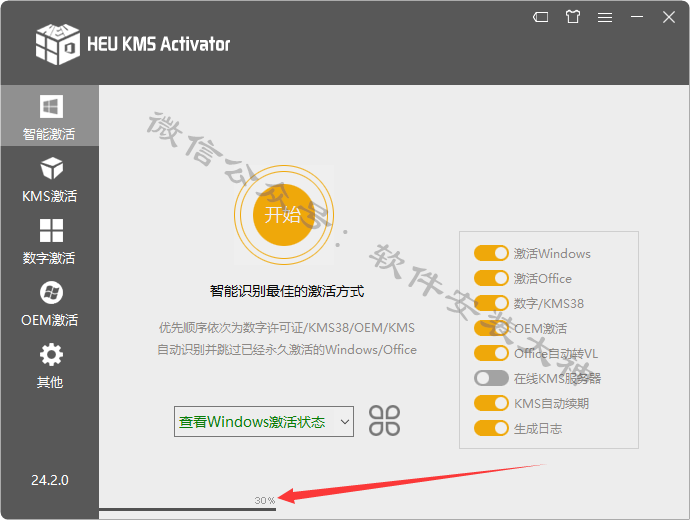This screenshot has width=690, height=520.
Task: Enable the 在线KMS服务器 switch
Action: (491, 378)
